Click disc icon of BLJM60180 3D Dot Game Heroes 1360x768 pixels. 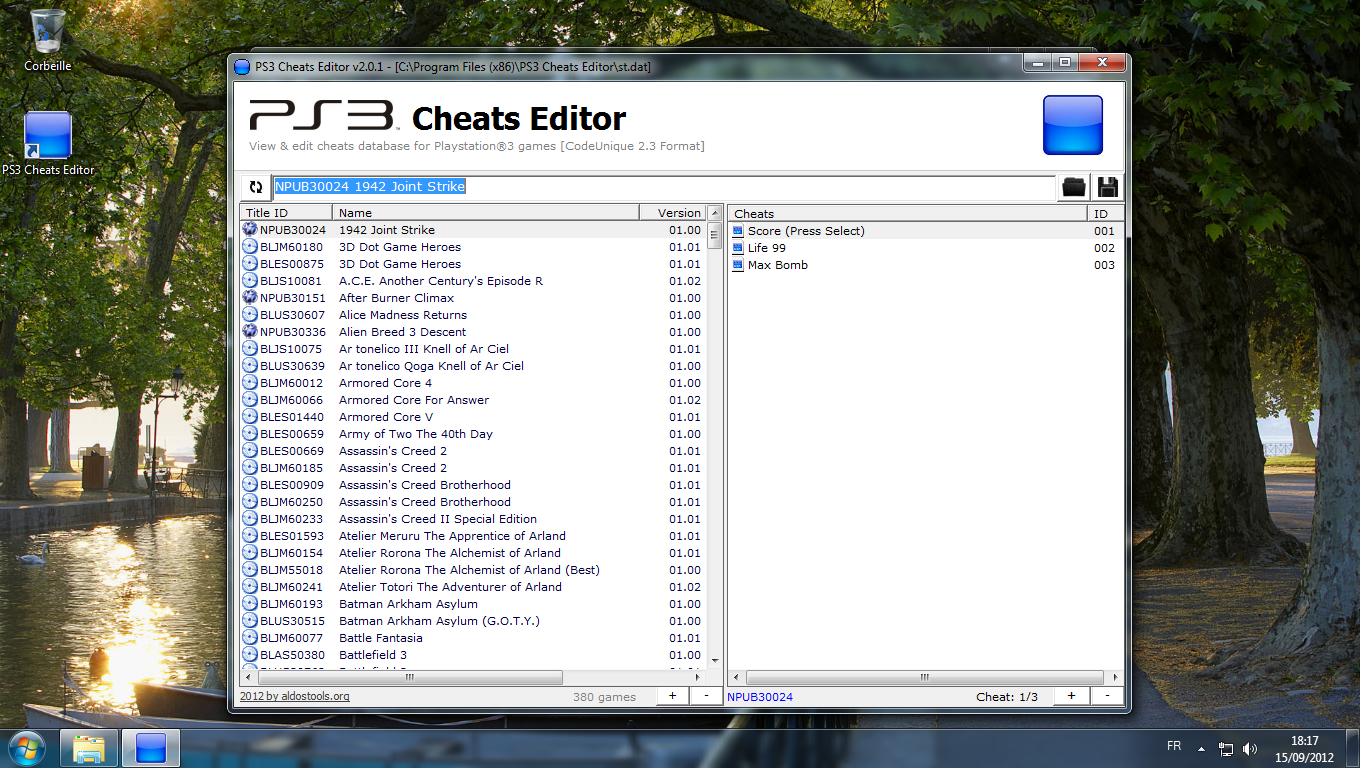pos(250,247)
